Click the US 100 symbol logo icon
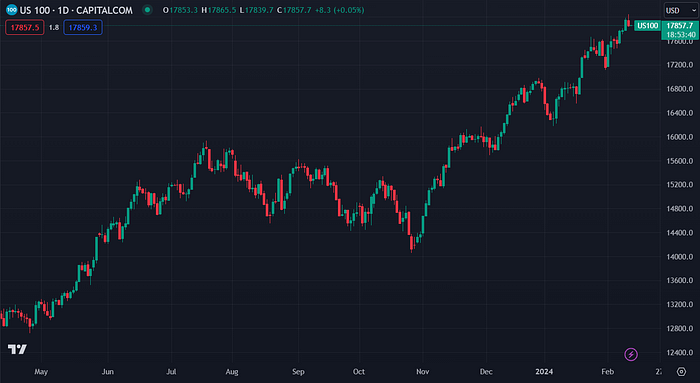 pyautogui.click(x=12, y=10)
